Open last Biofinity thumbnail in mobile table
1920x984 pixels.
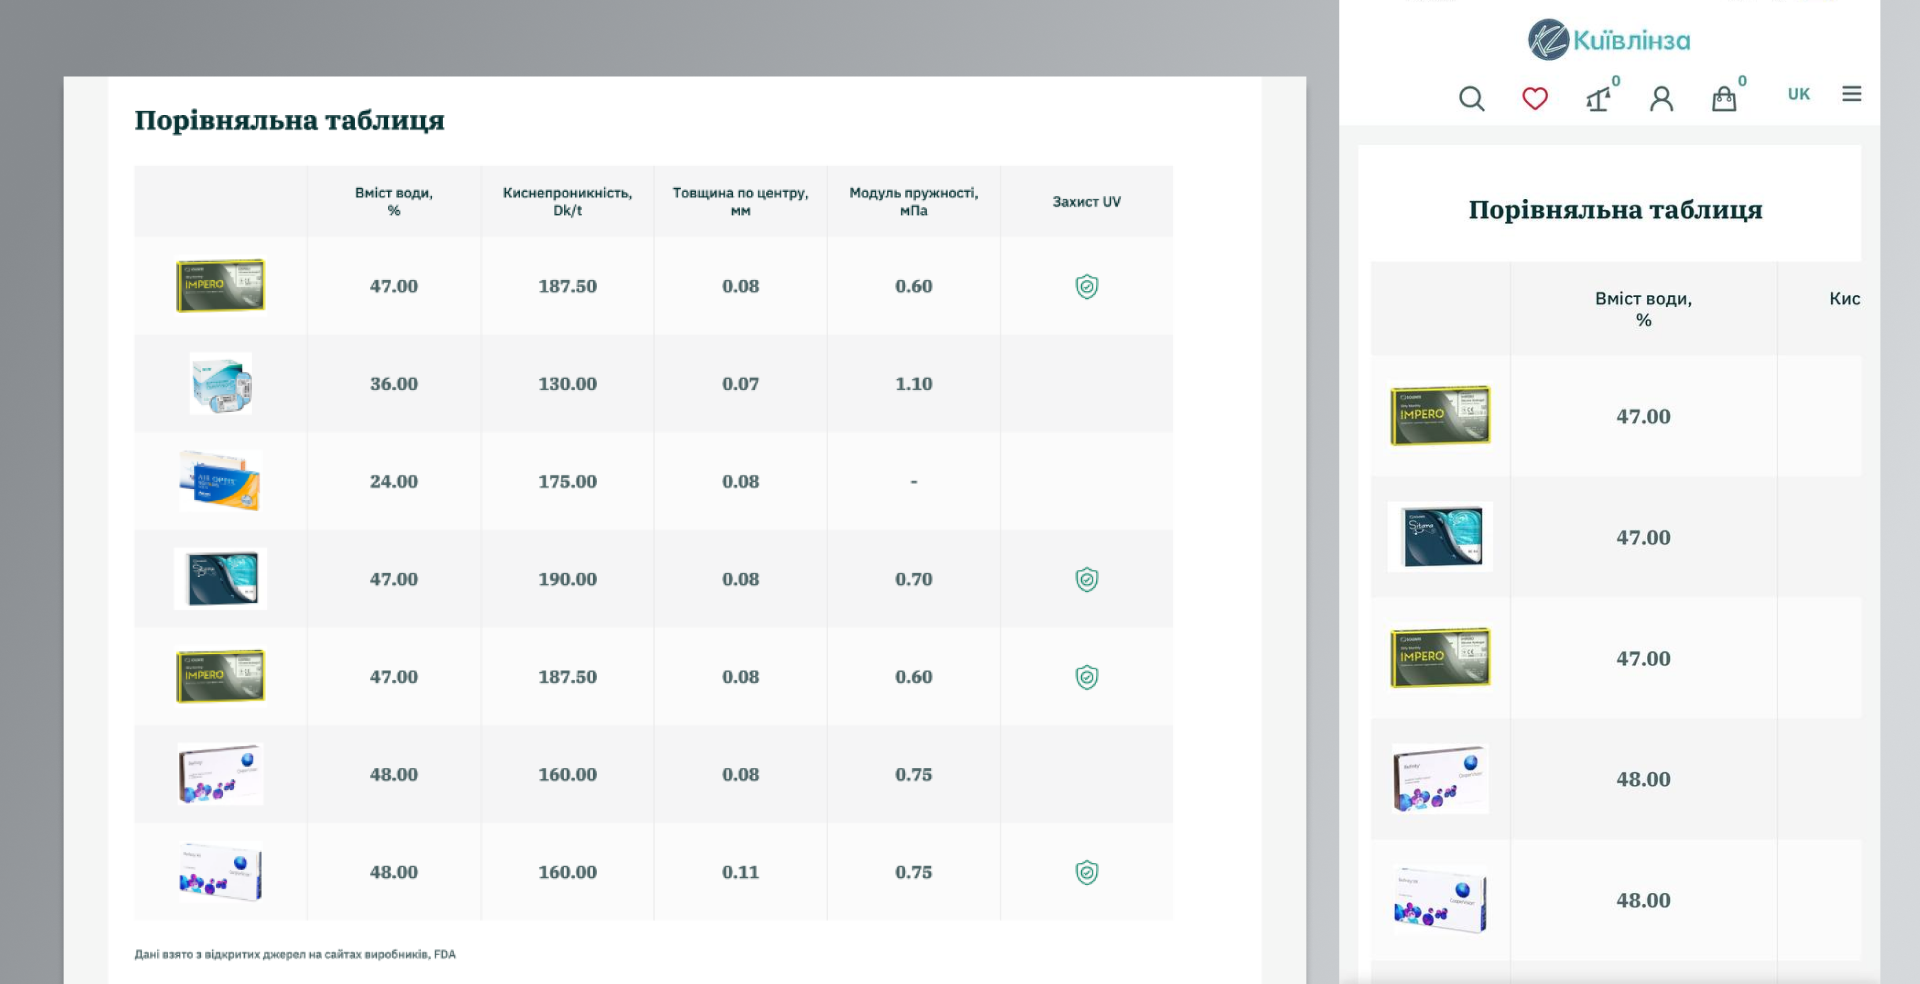tap(1440, 900)
